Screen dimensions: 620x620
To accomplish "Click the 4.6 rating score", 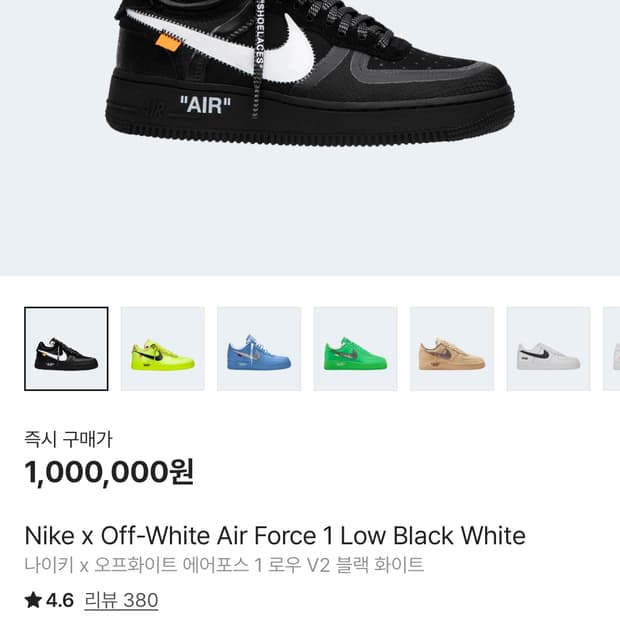I will pyautogui.click(x=60, y=601).
